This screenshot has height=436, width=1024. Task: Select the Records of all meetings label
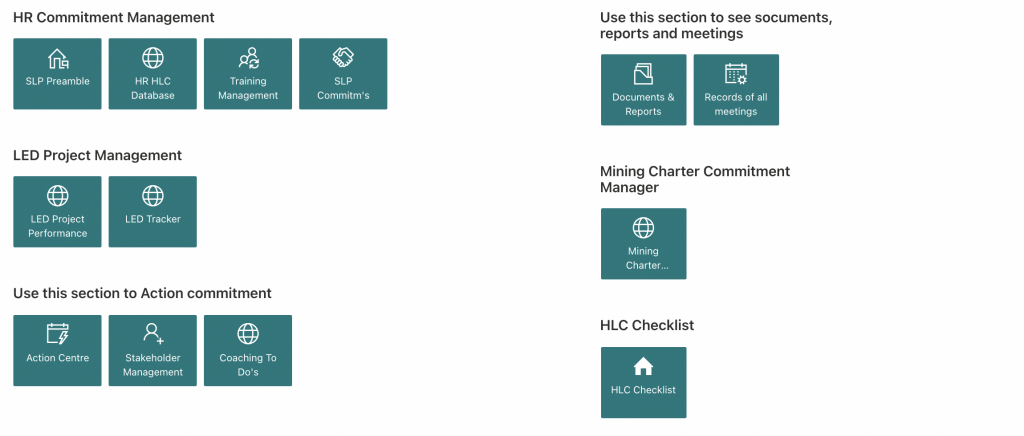tap(736, 104)
